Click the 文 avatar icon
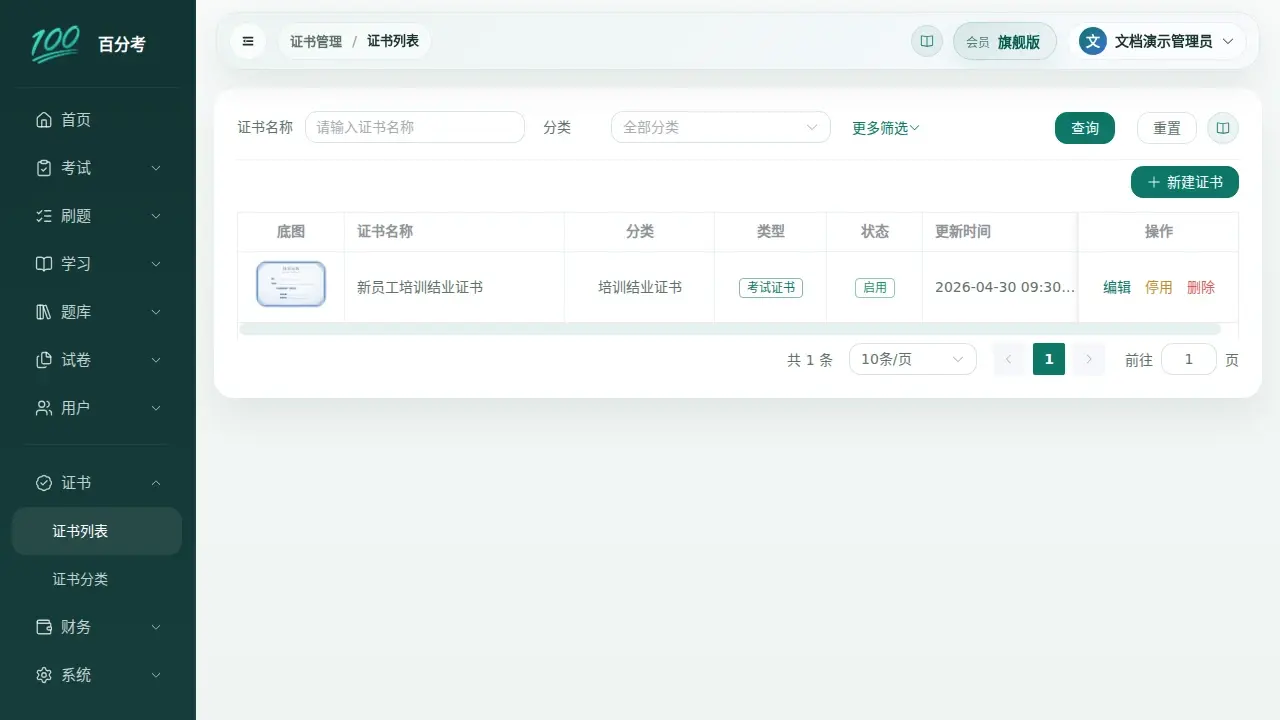This screenshot has width=1280, height=720. click(x=1093, y=41)
